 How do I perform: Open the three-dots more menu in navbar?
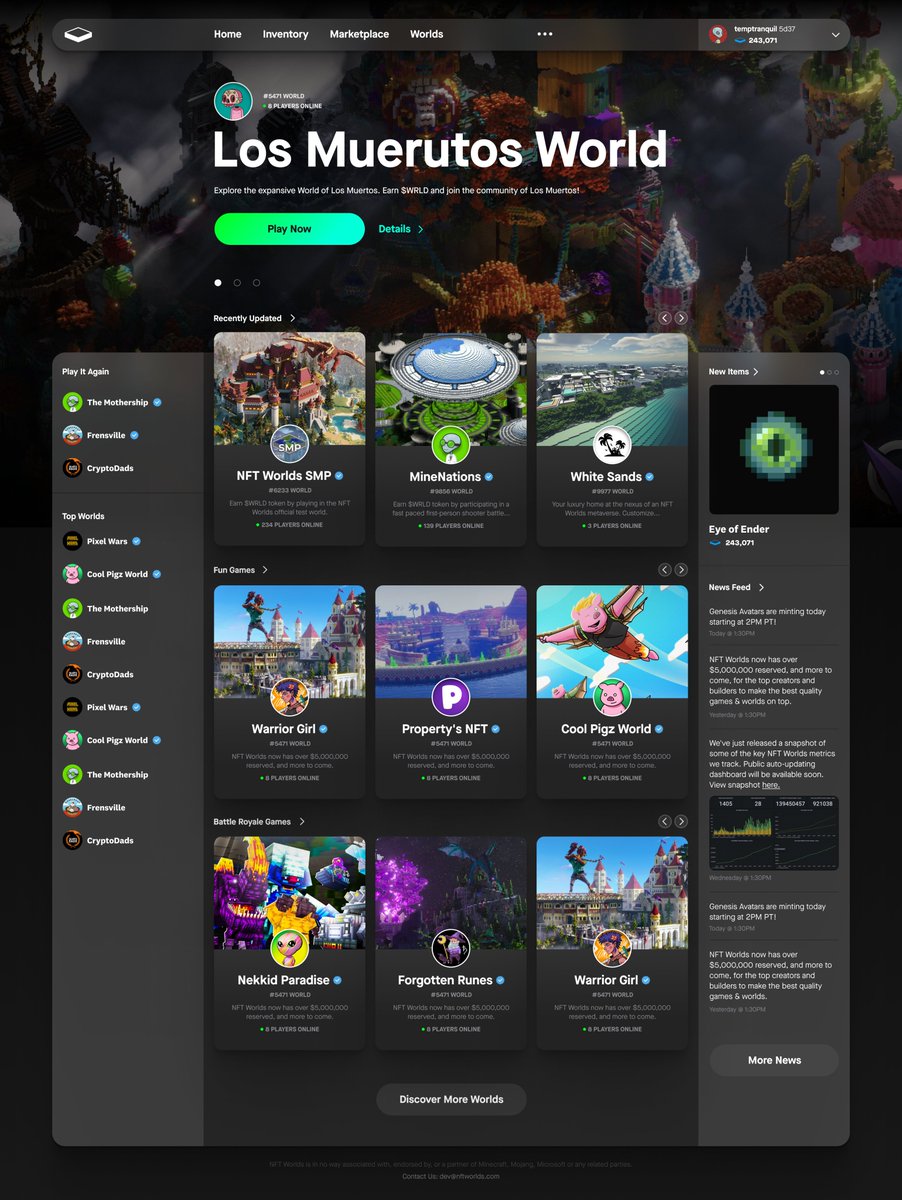click(x=545, y=34)
